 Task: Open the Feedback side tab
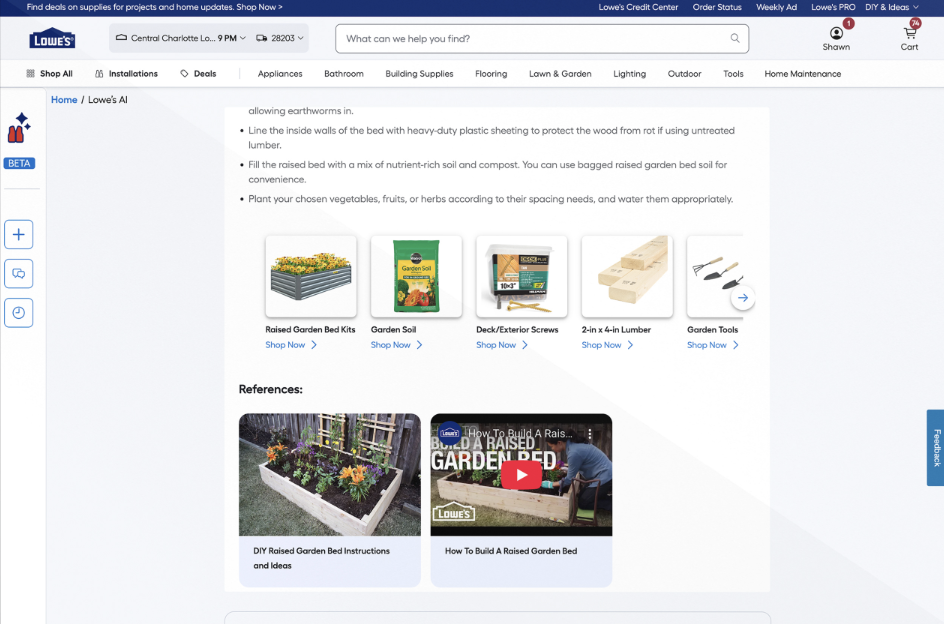pos(936,448)
